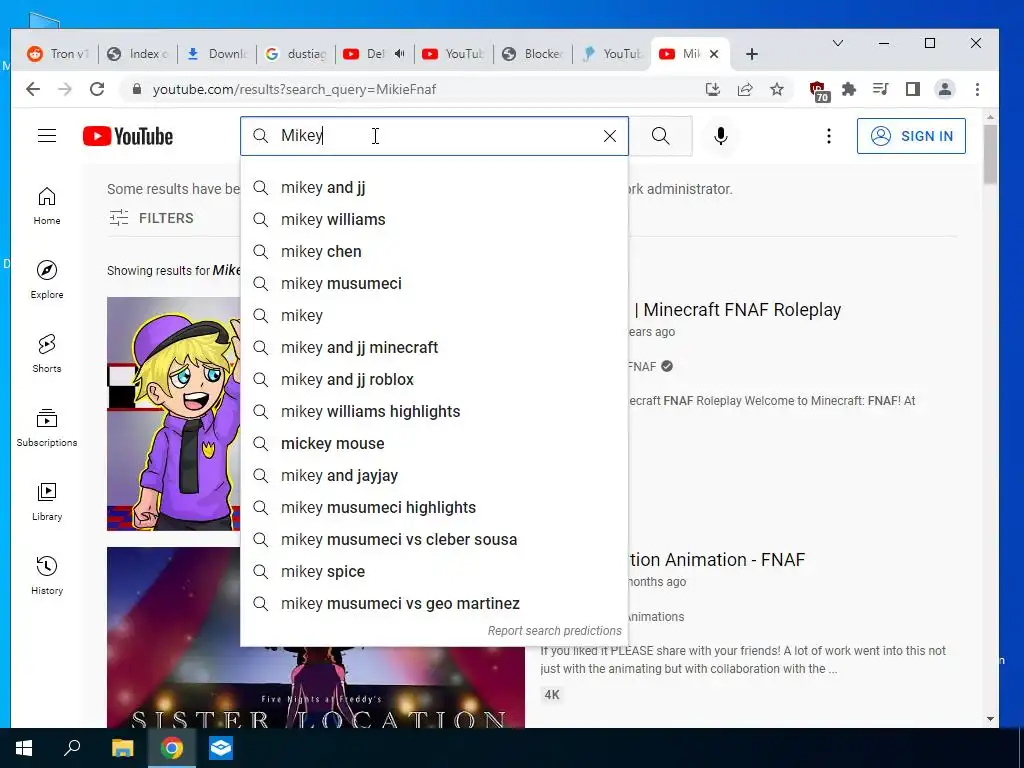This screenshot has height=768, width=1024.
Task: Go forward in Chrome
Action: pos(65,89)
